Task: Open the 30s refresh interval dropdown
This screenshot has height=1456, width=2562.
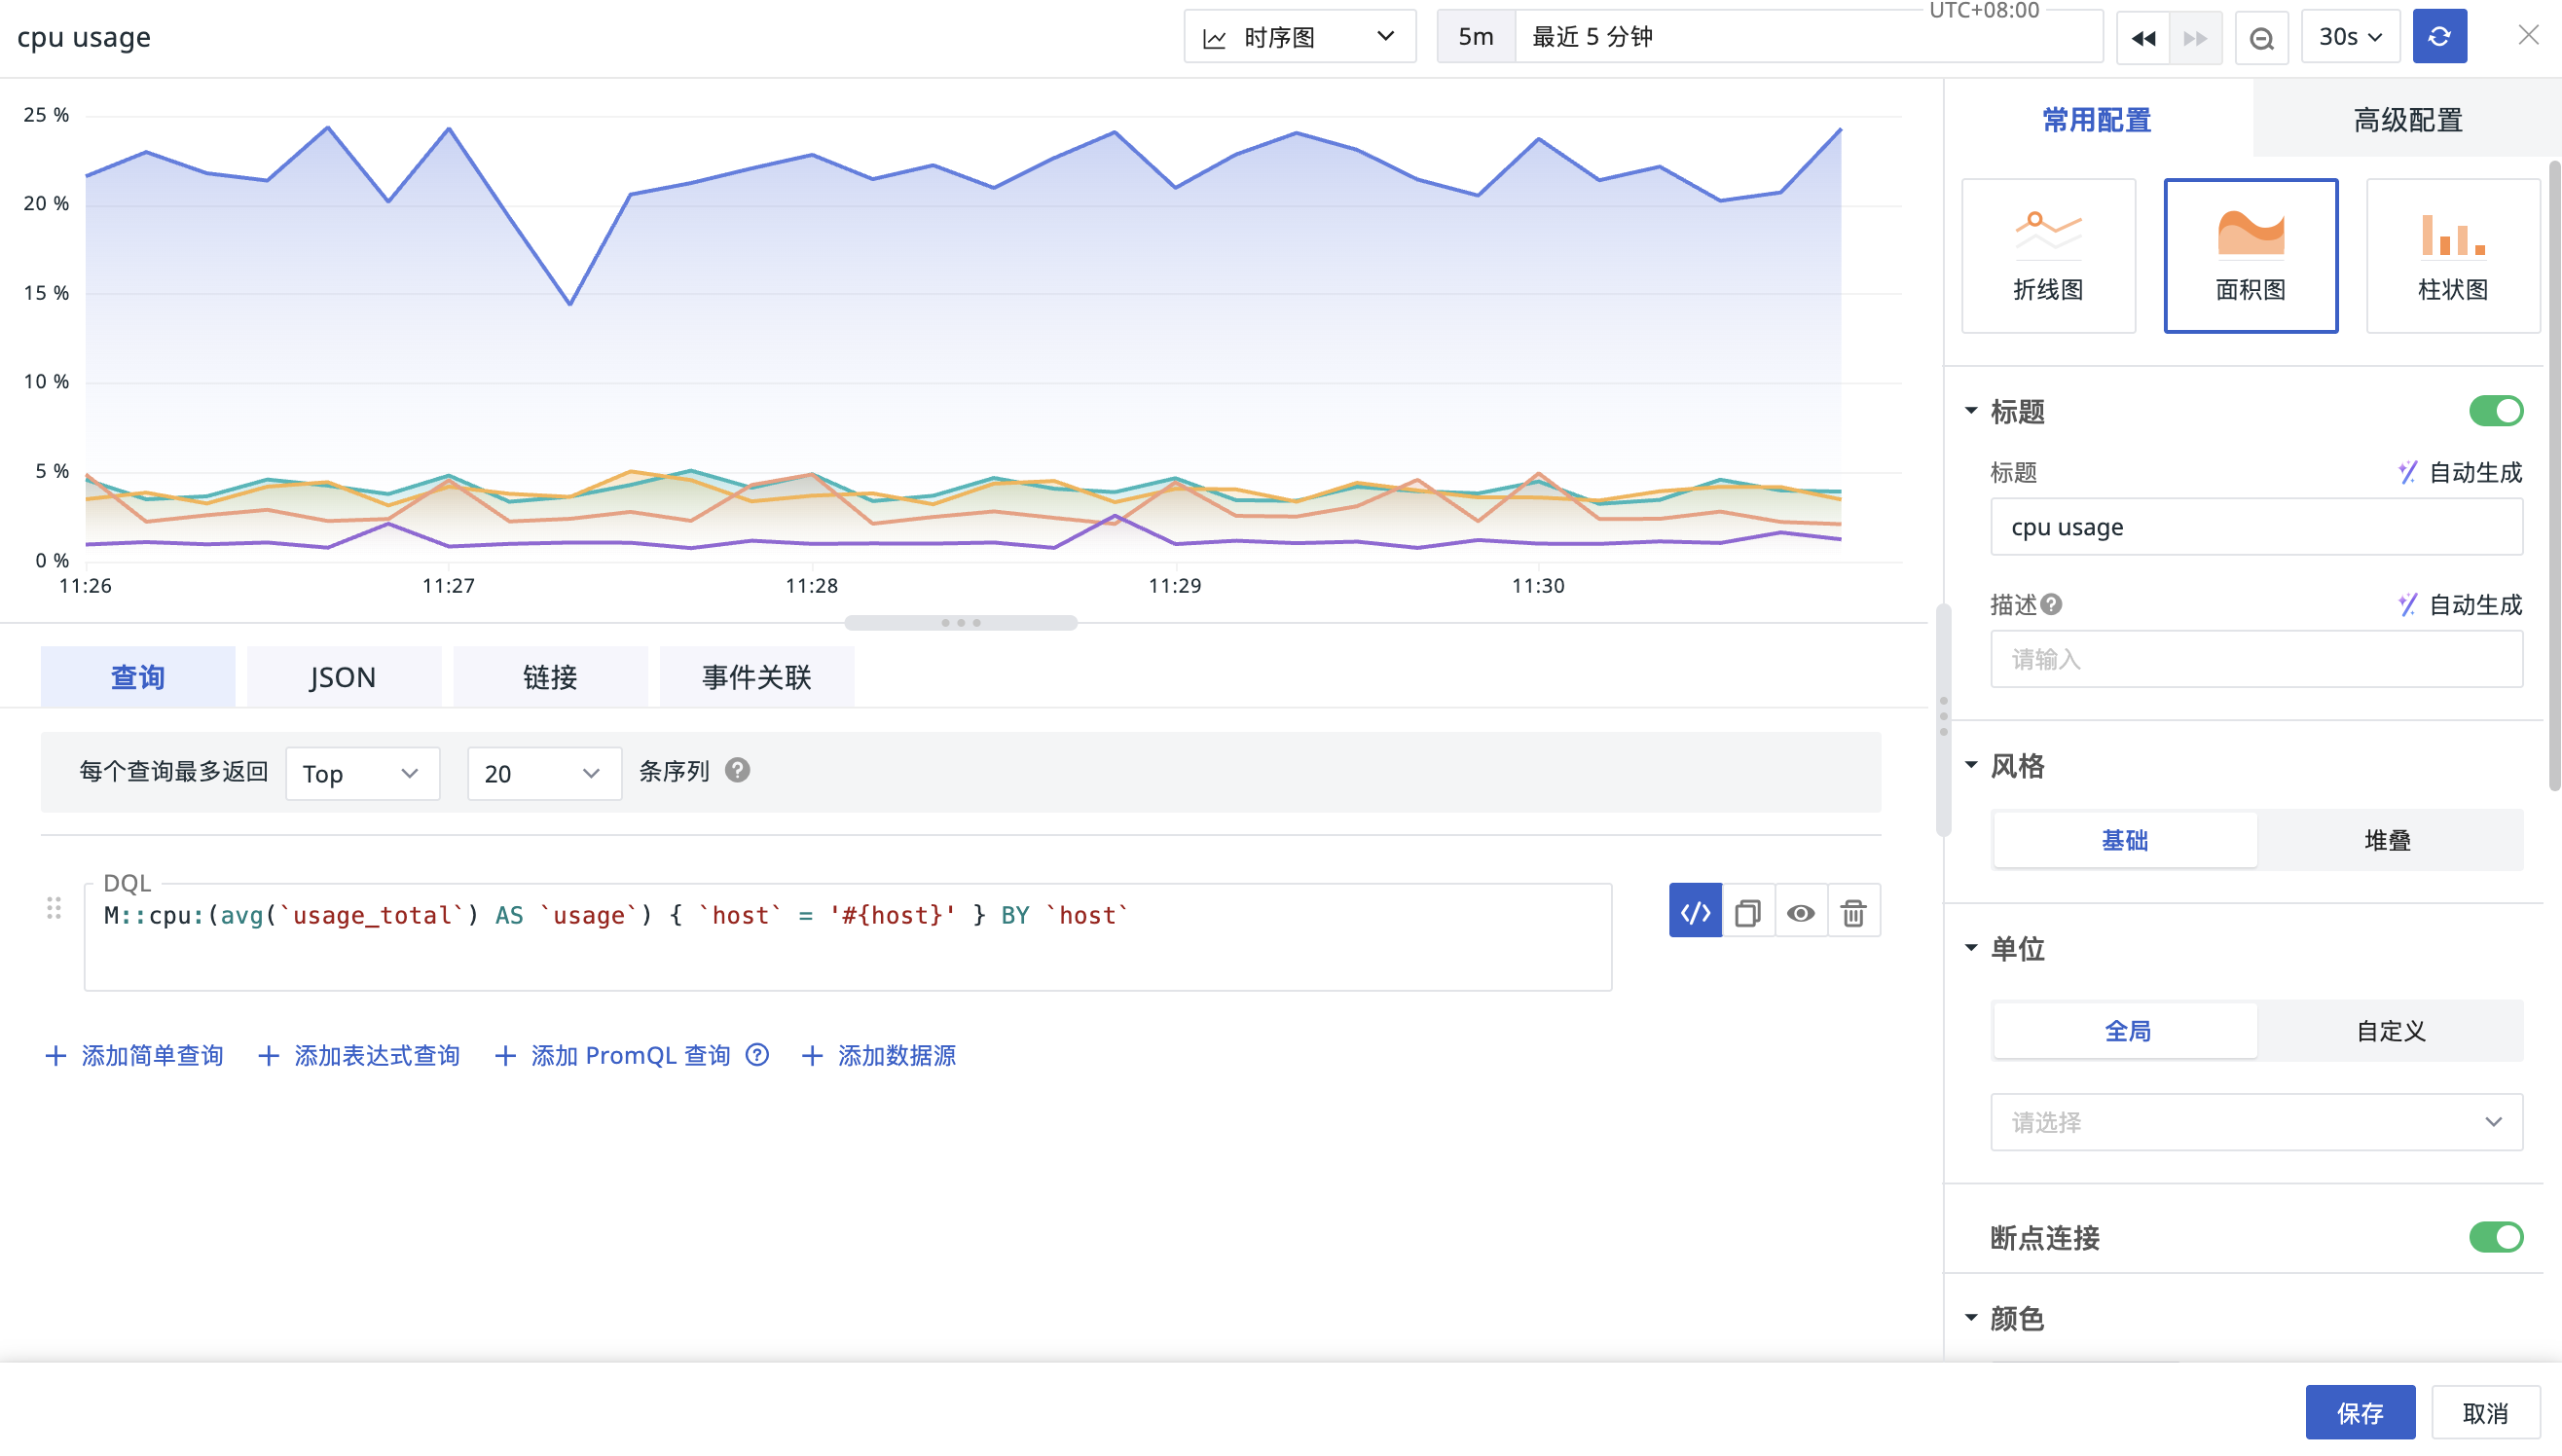Action: (x=2349, y=37)
